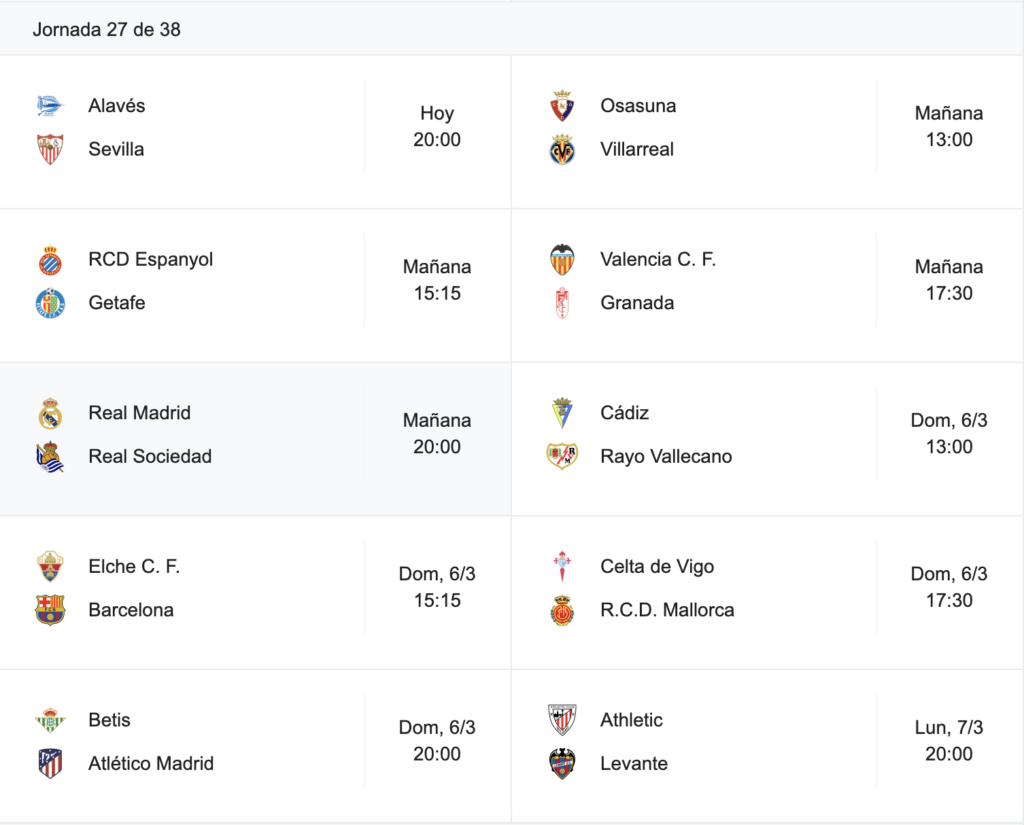Click the Celta de Vigo team name
The height and width of the screenshot is (825, 1024).
[x=657, y=566]
